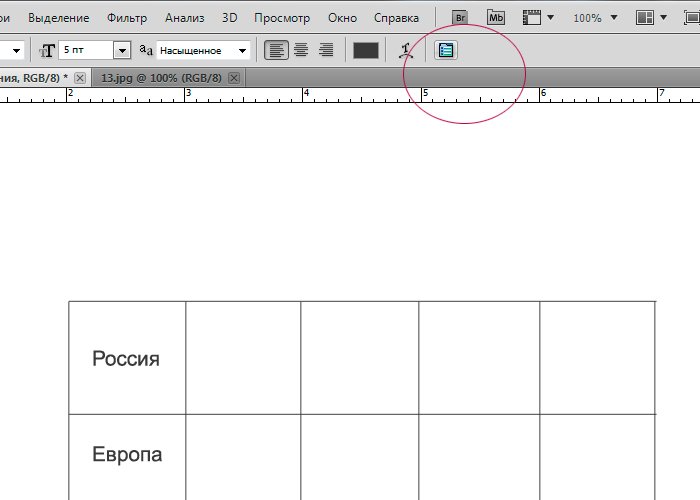Image resolution: width=700 pixels, height=500 pixels.
Task: Open the text color swatch
Action: pos(366,50)
